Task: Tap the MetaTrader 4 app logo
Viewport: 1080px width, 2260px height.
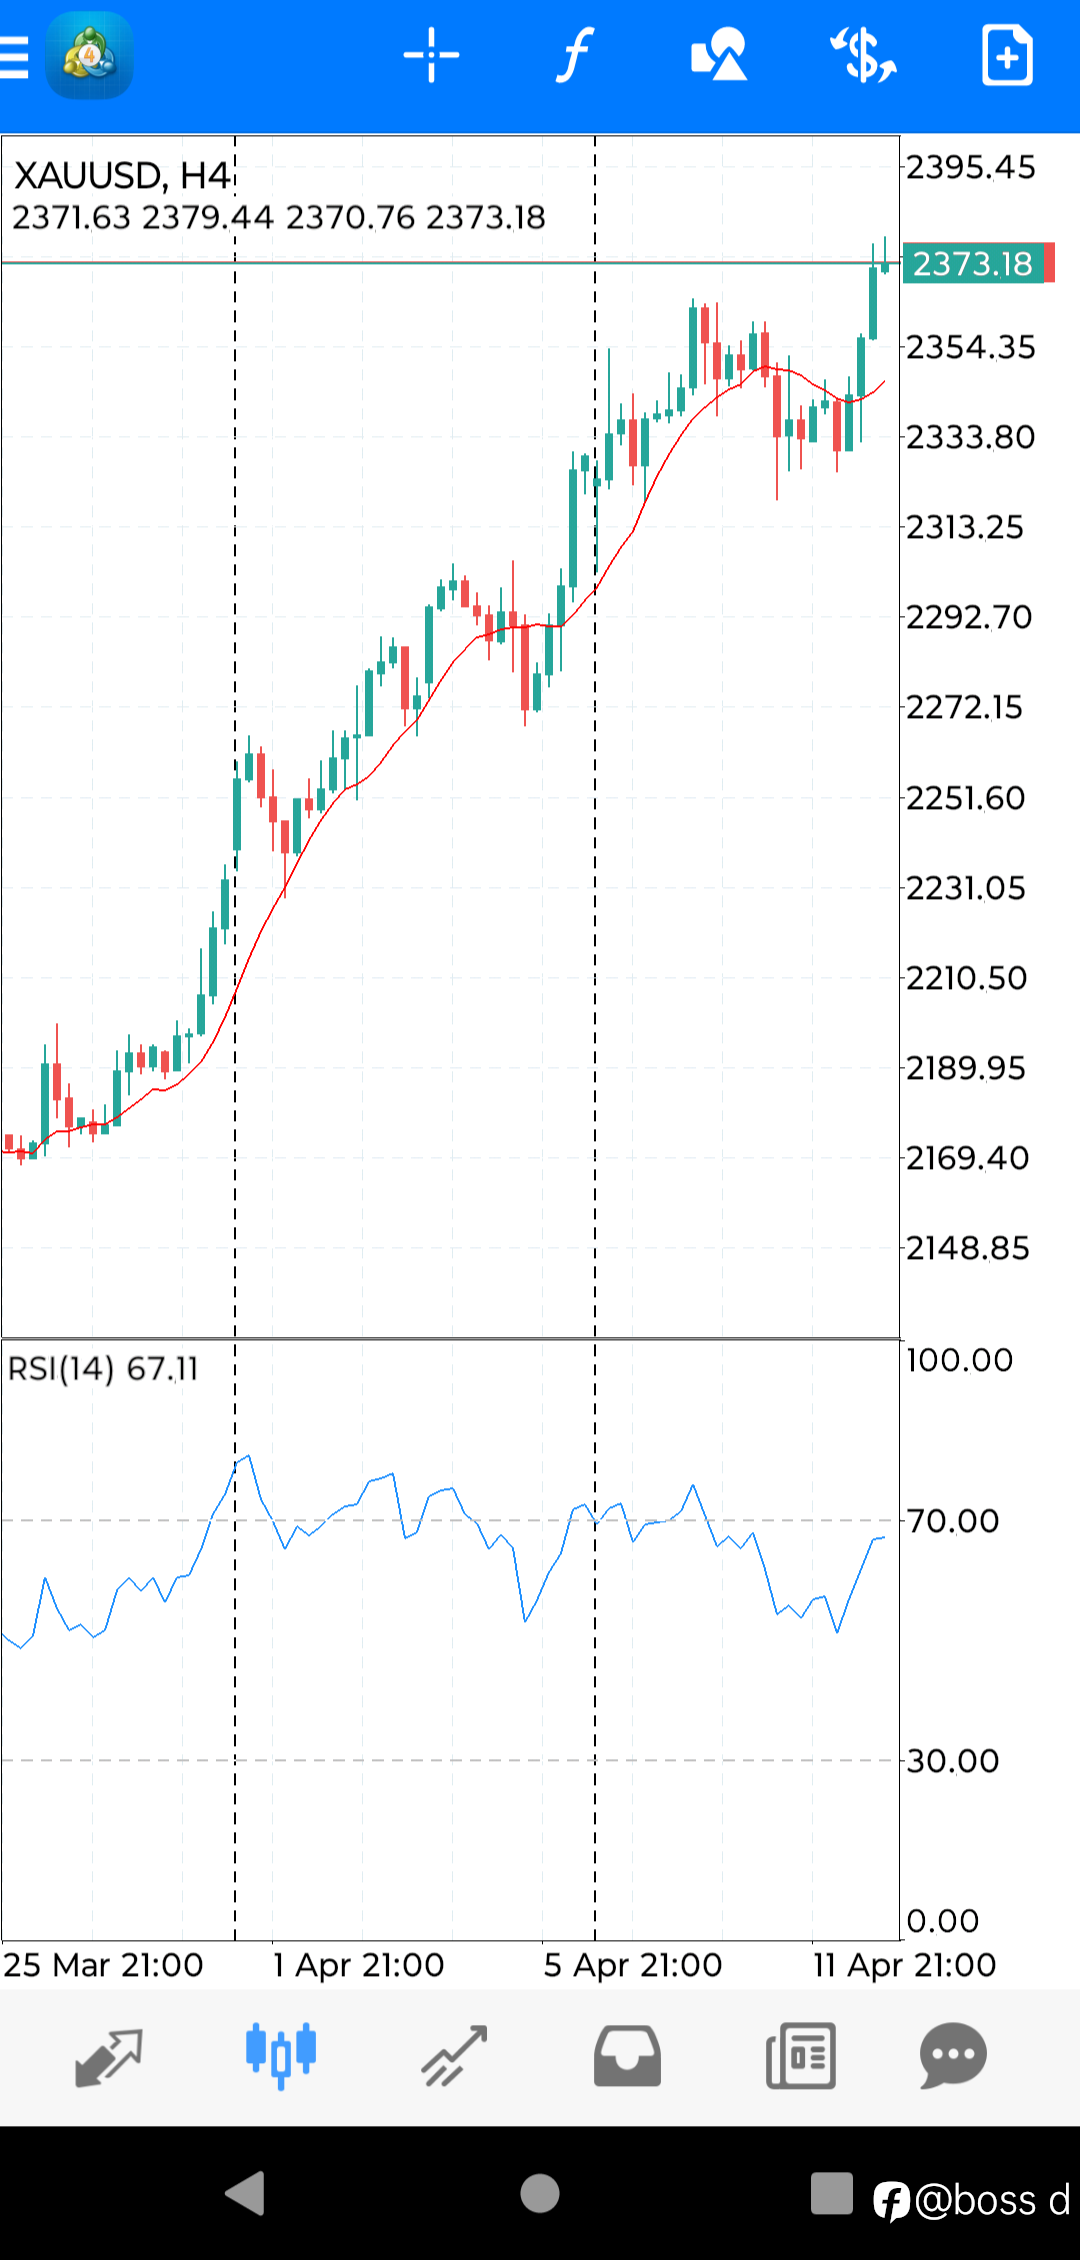Action: (x=89, y=56)
